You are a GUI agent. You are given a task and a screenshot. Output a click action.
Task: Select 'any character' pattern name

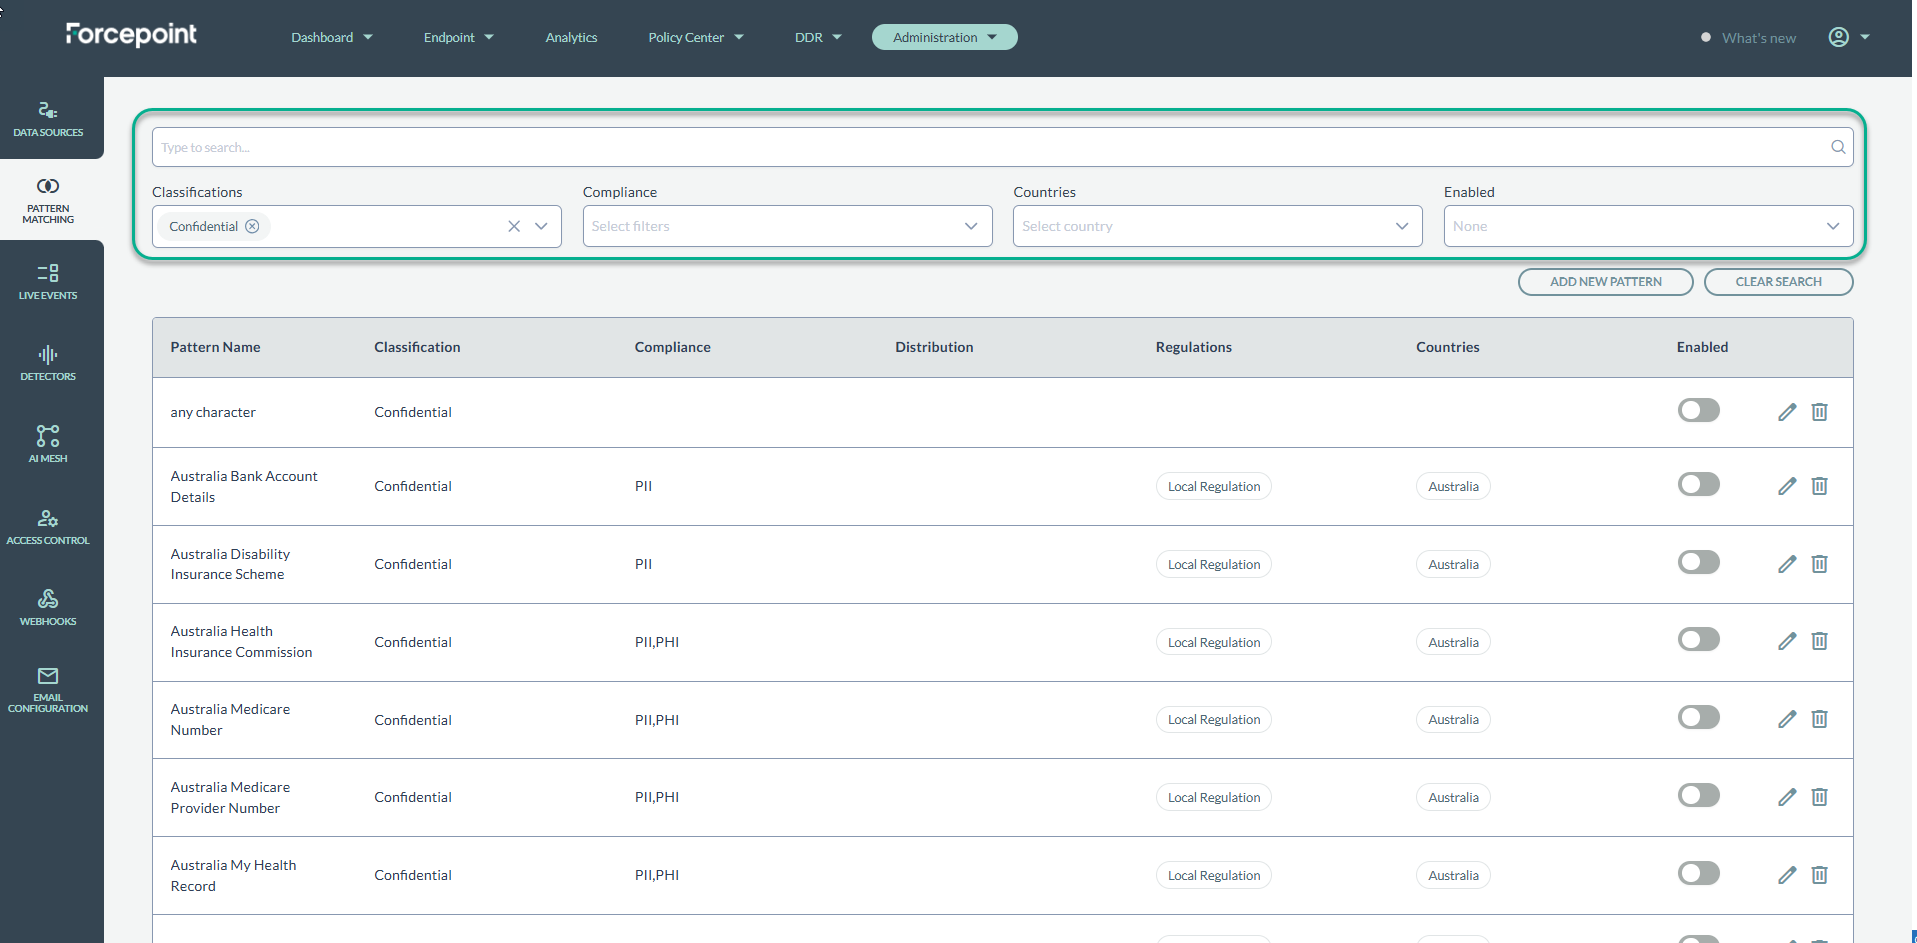click(213, 412)
